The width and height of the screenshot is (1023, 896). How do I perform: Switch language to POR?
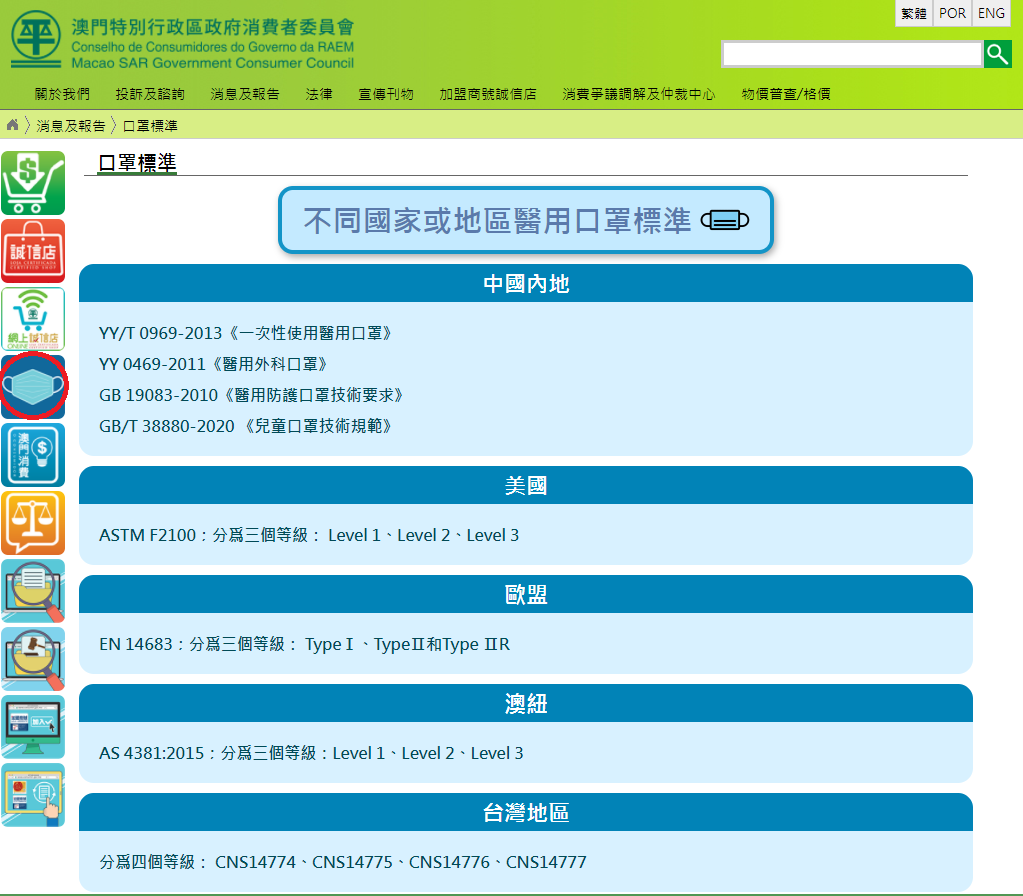[952, 13]
